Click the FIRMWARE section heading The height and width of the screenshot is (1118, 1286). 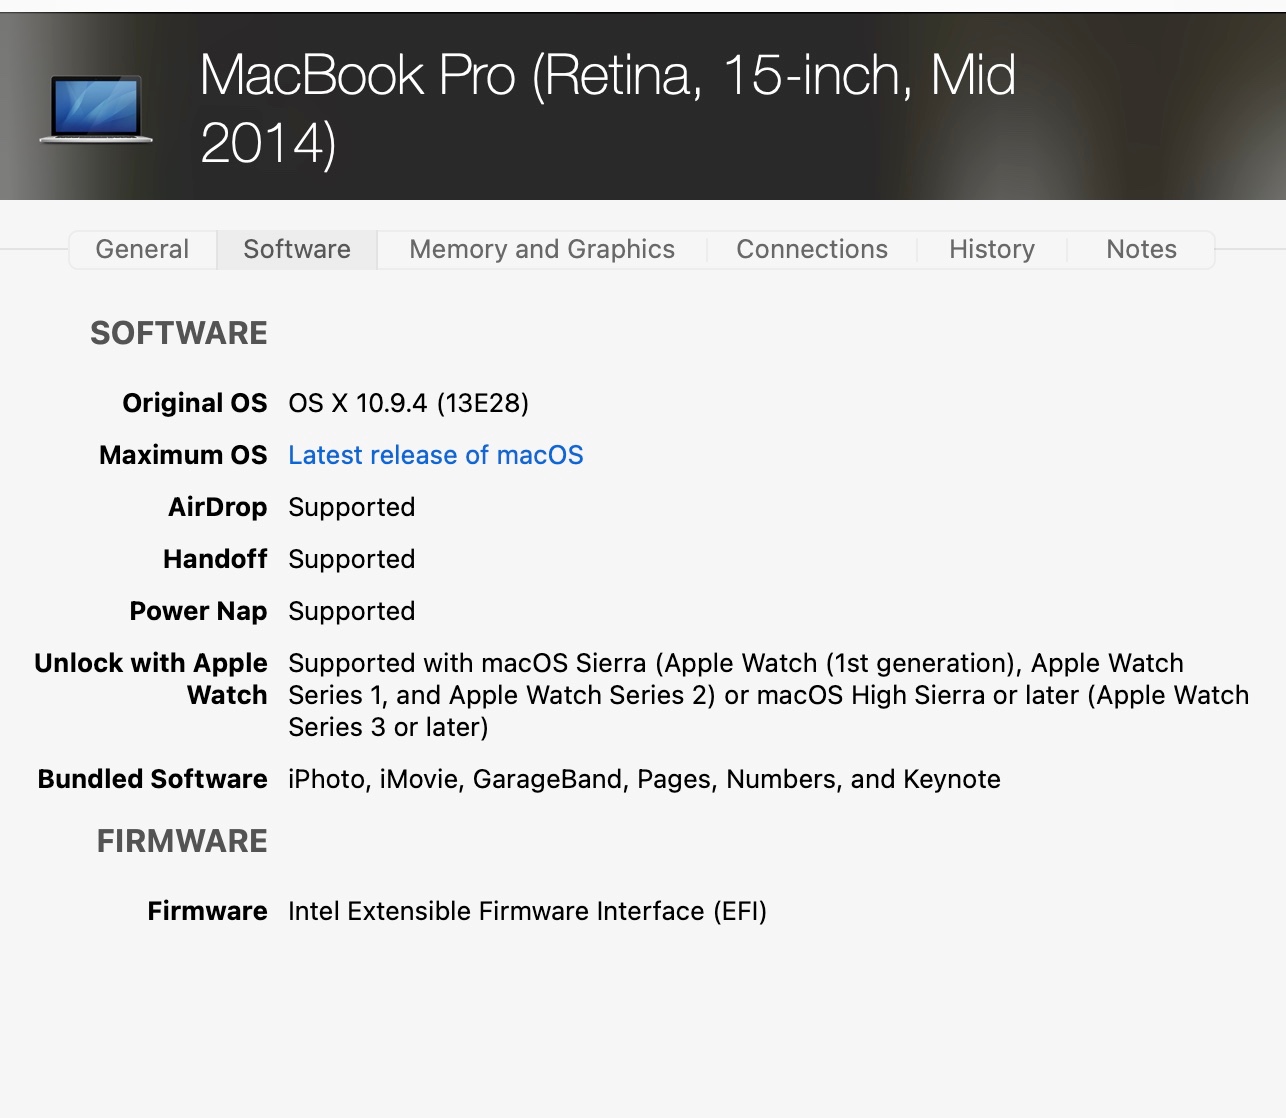pos(182,841)
